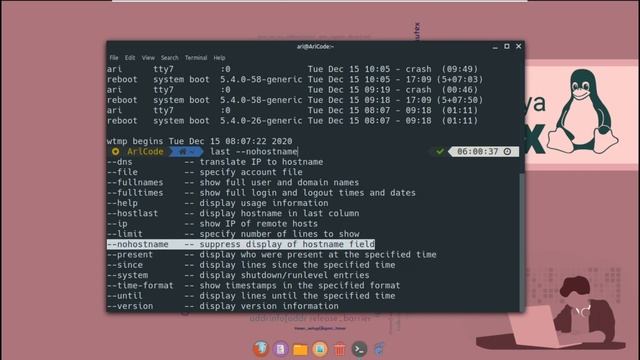Open the yellow Files folder in the dock

click(x=300, y=349)
